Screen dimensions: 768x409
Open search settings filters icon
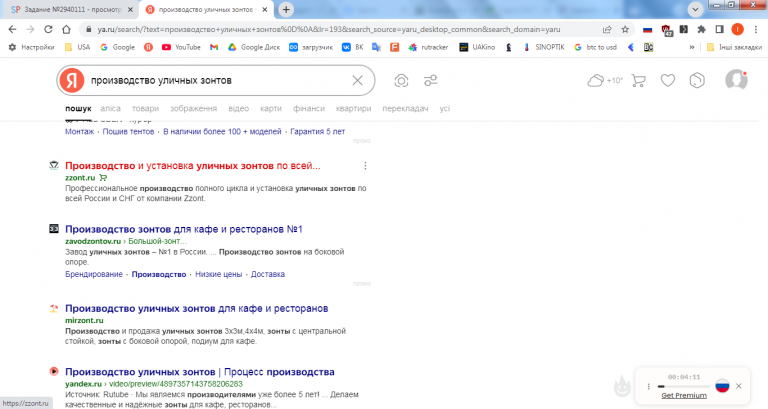(x=431, y=80)
